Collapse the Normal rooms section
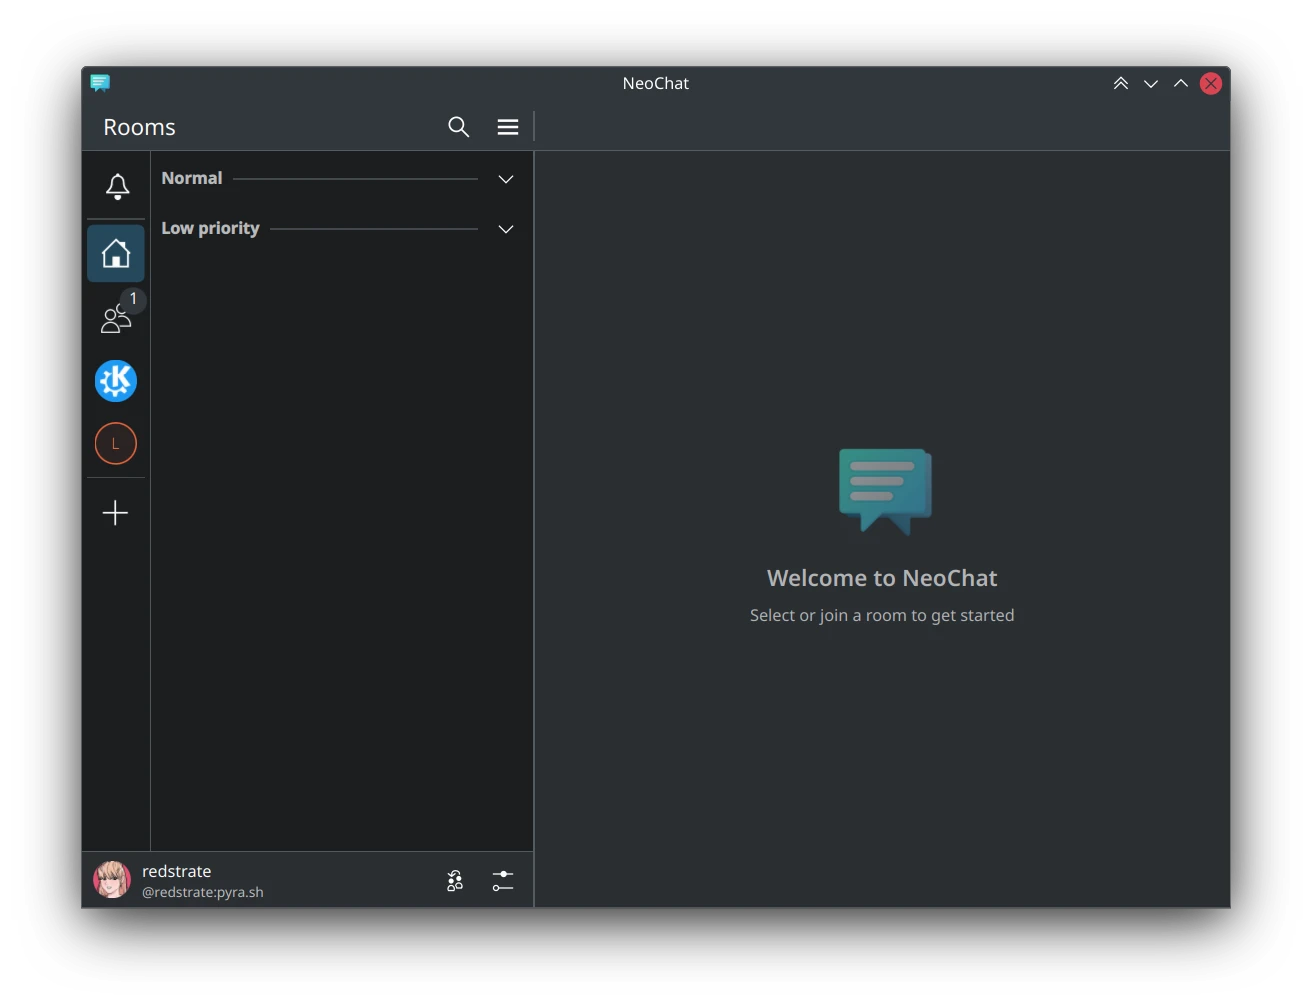Screen dimensions: 1314x1006 pos(506,179)
